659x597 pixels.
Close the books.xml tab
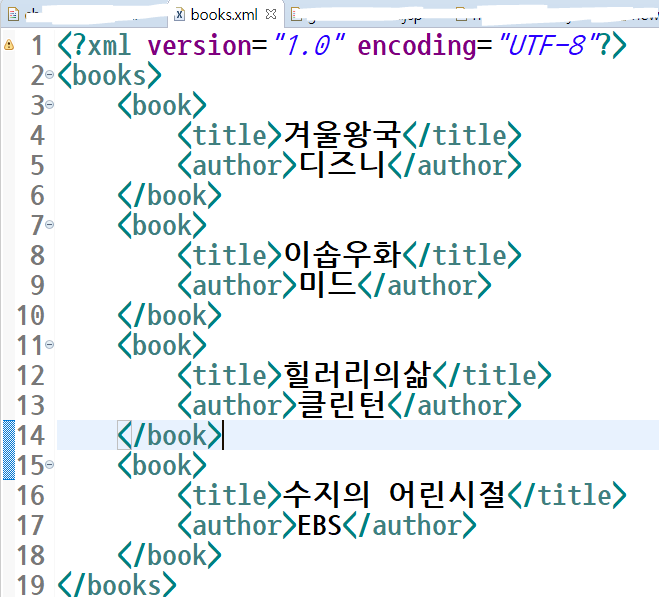(x=271, y=15)
